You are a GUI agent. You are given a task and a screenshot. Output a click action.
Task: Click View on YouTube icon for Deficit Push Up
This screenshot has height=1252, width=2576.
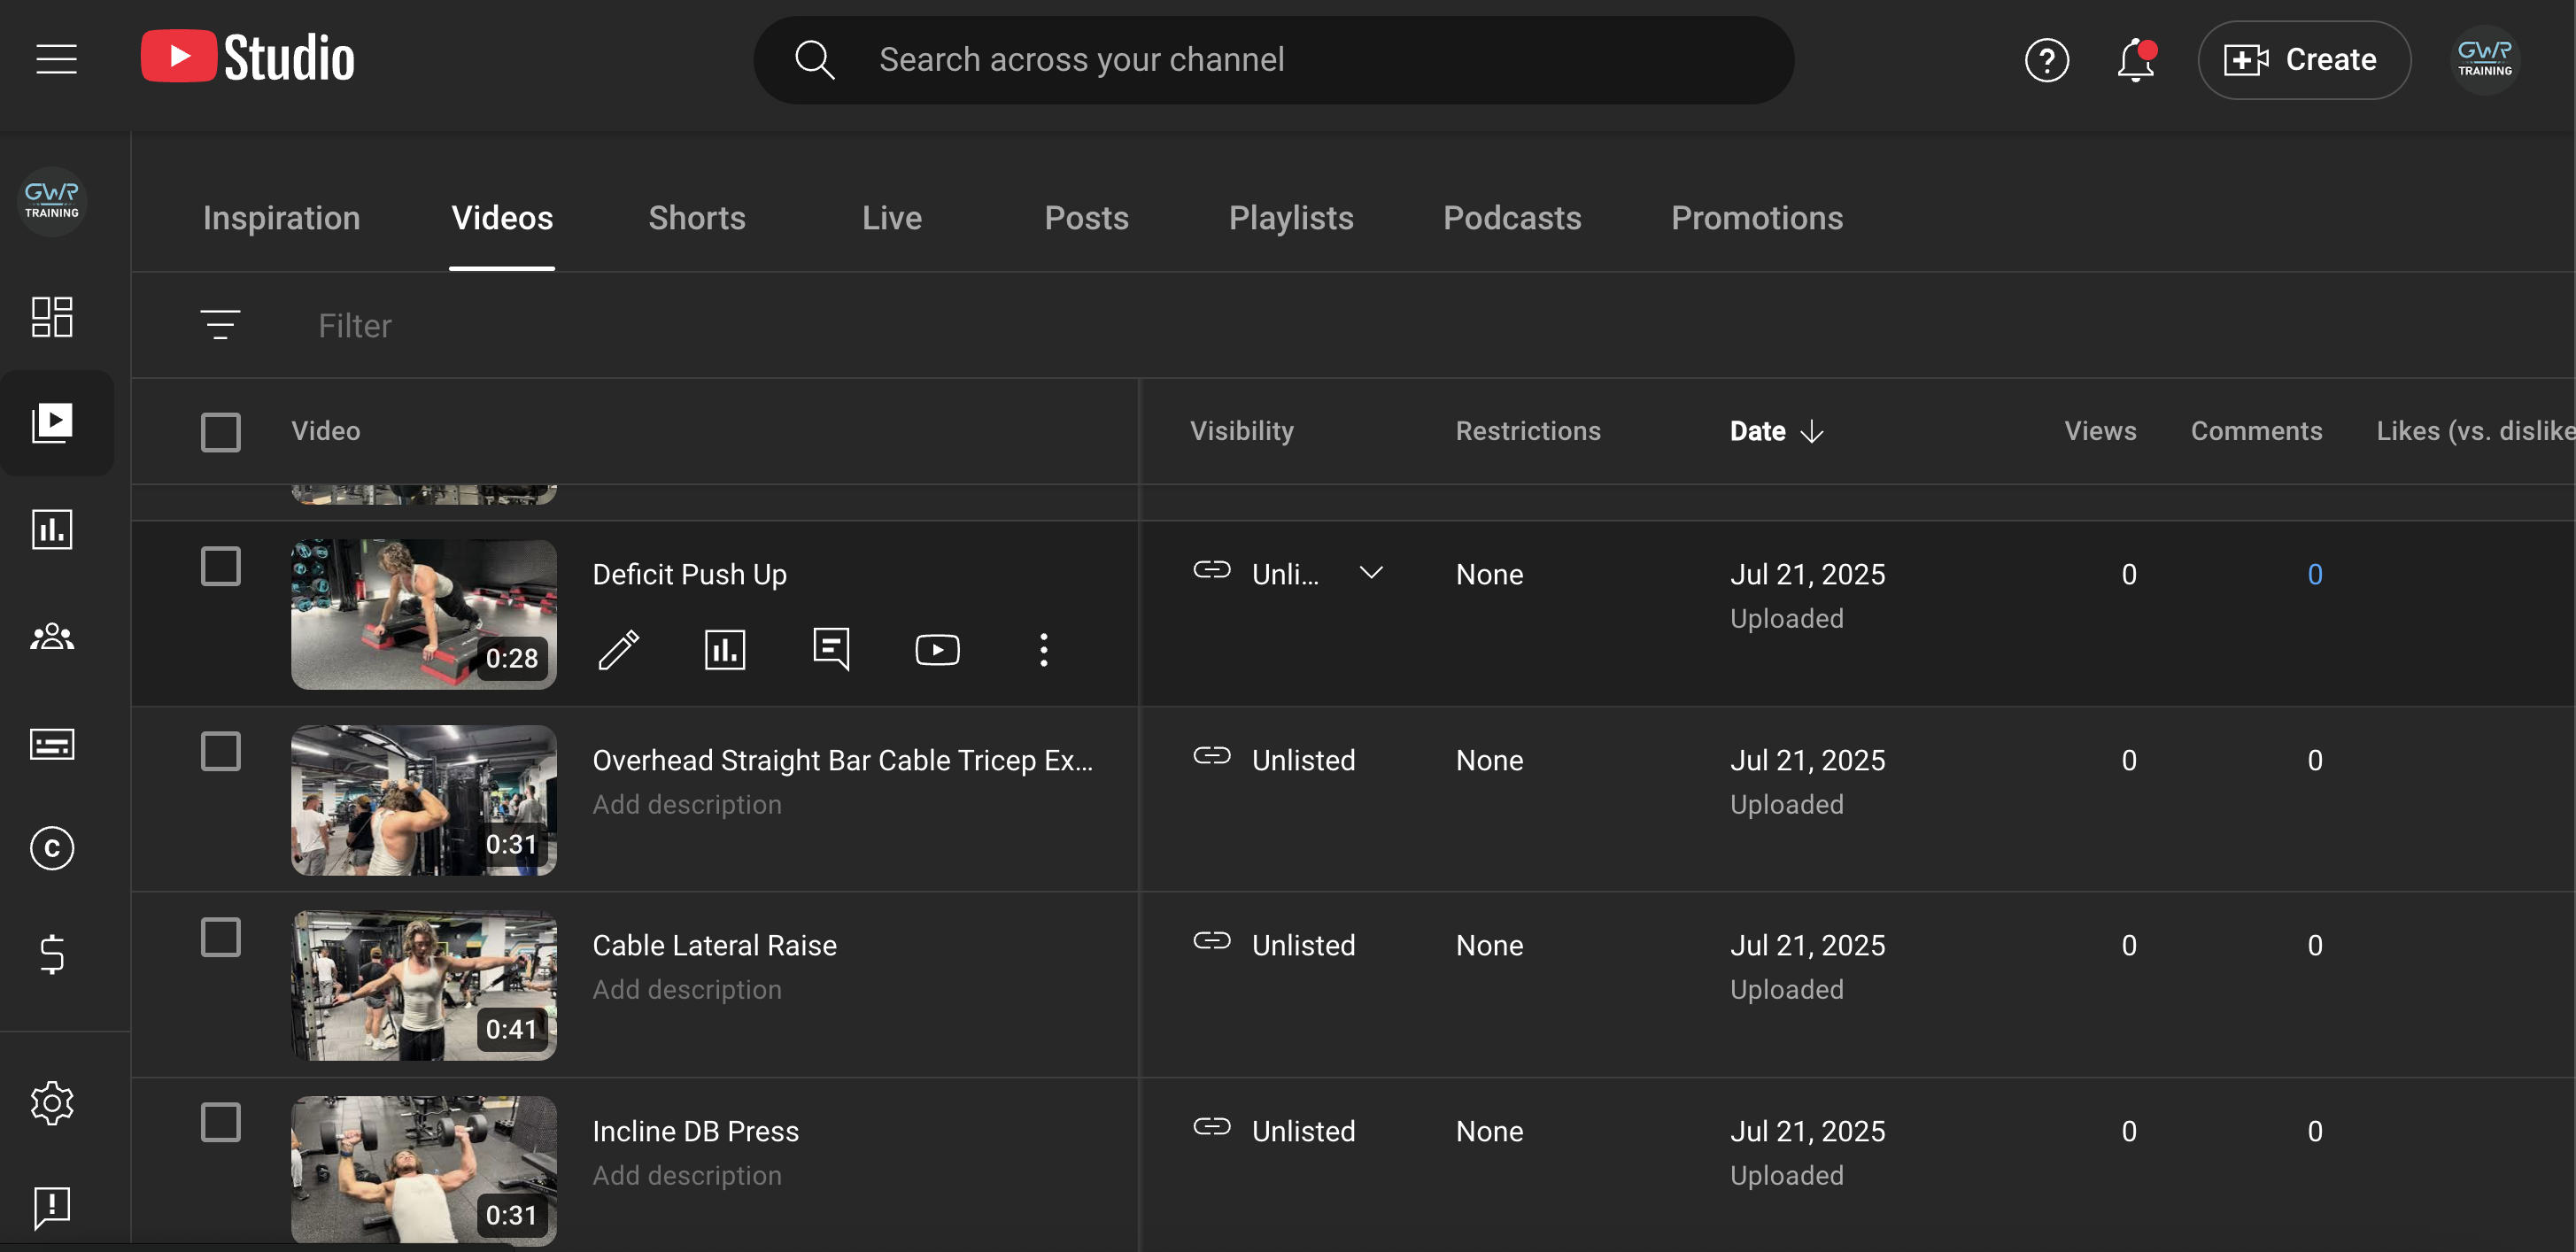coord(937,650)
